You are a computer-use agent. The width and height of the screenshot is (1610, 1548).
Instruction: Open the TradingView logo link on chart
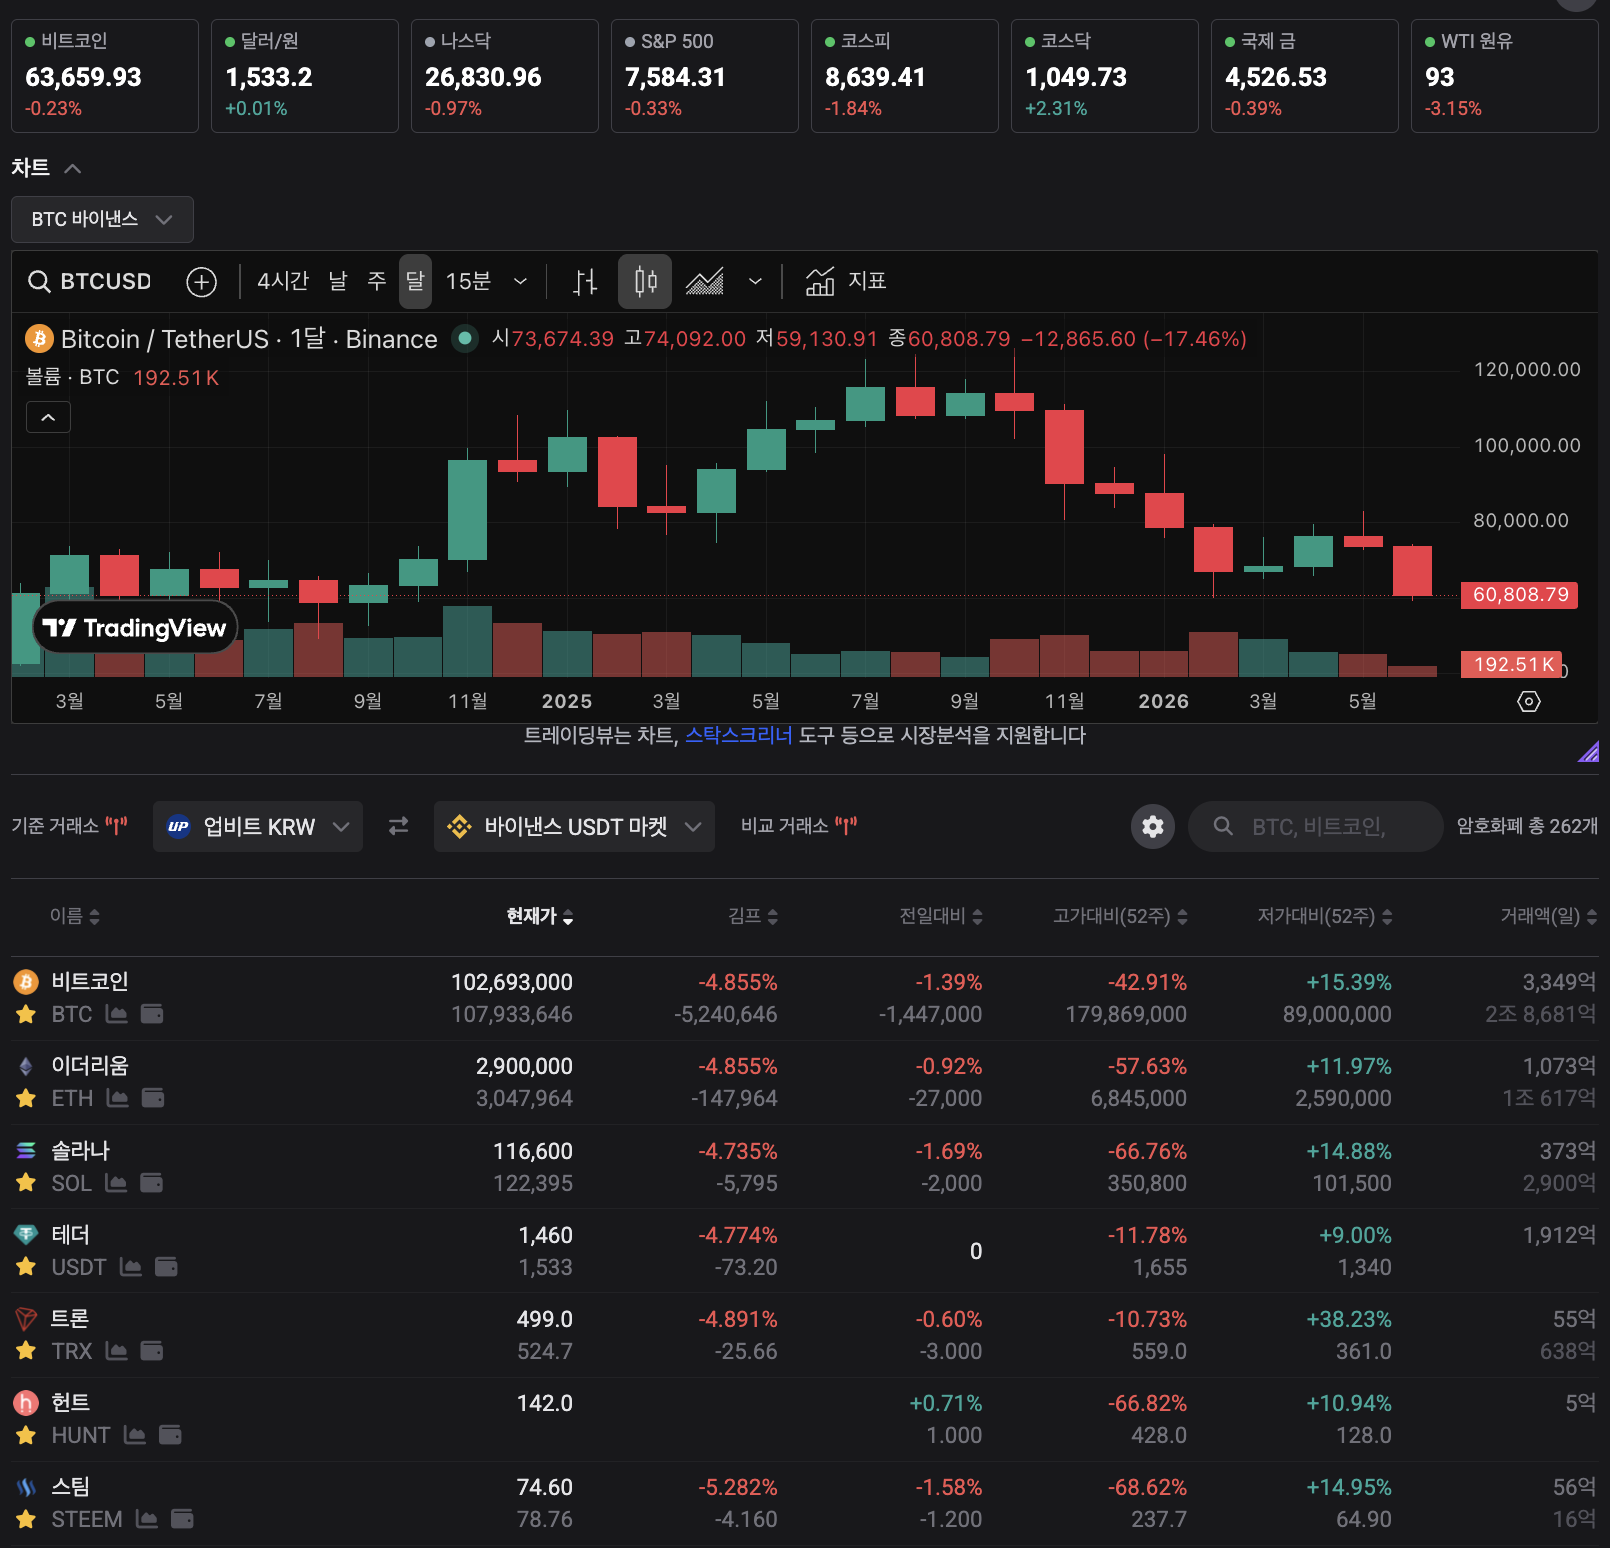pos(136,628)
